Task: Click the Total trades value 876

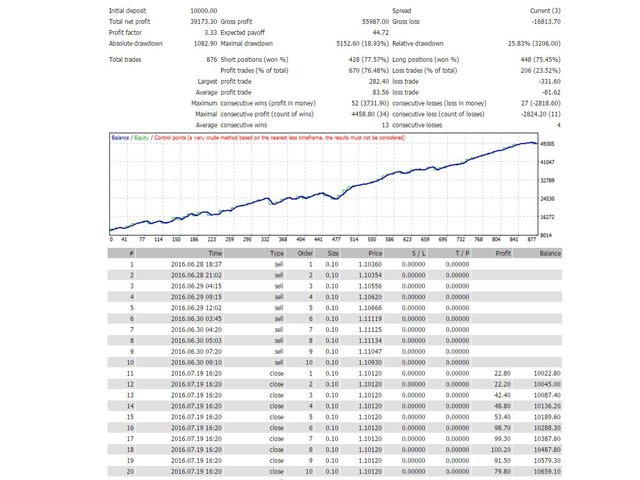Action: [212, 60]
